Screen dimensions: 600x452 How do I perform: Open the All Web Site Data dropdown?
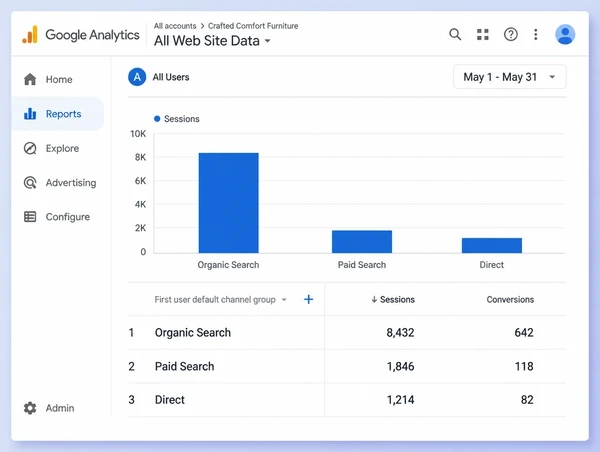click(212, 41)
